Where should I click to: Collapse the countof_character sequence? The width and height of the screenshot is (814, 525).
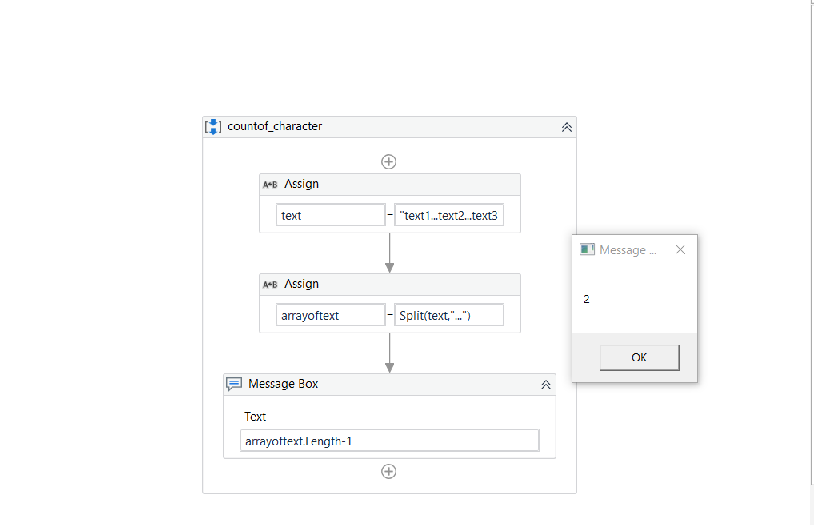566,127
